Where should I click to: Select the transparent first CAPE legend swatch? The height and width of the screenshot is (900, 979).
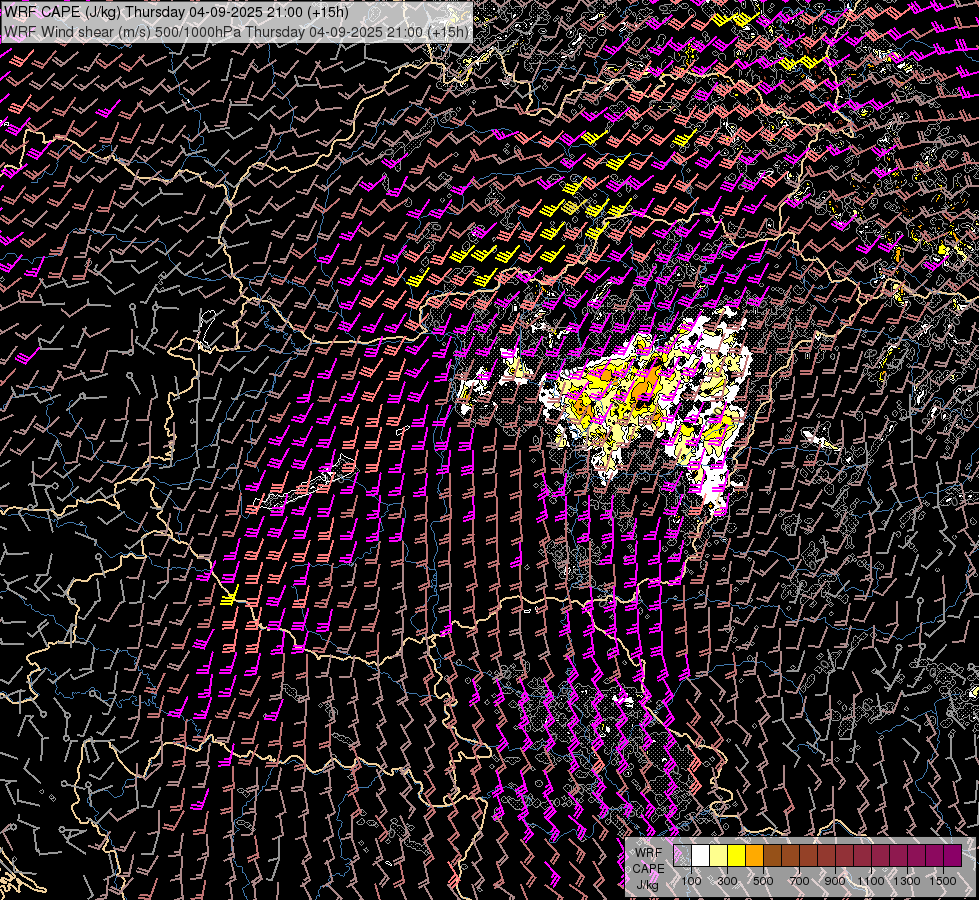click(x=682, y=856)
